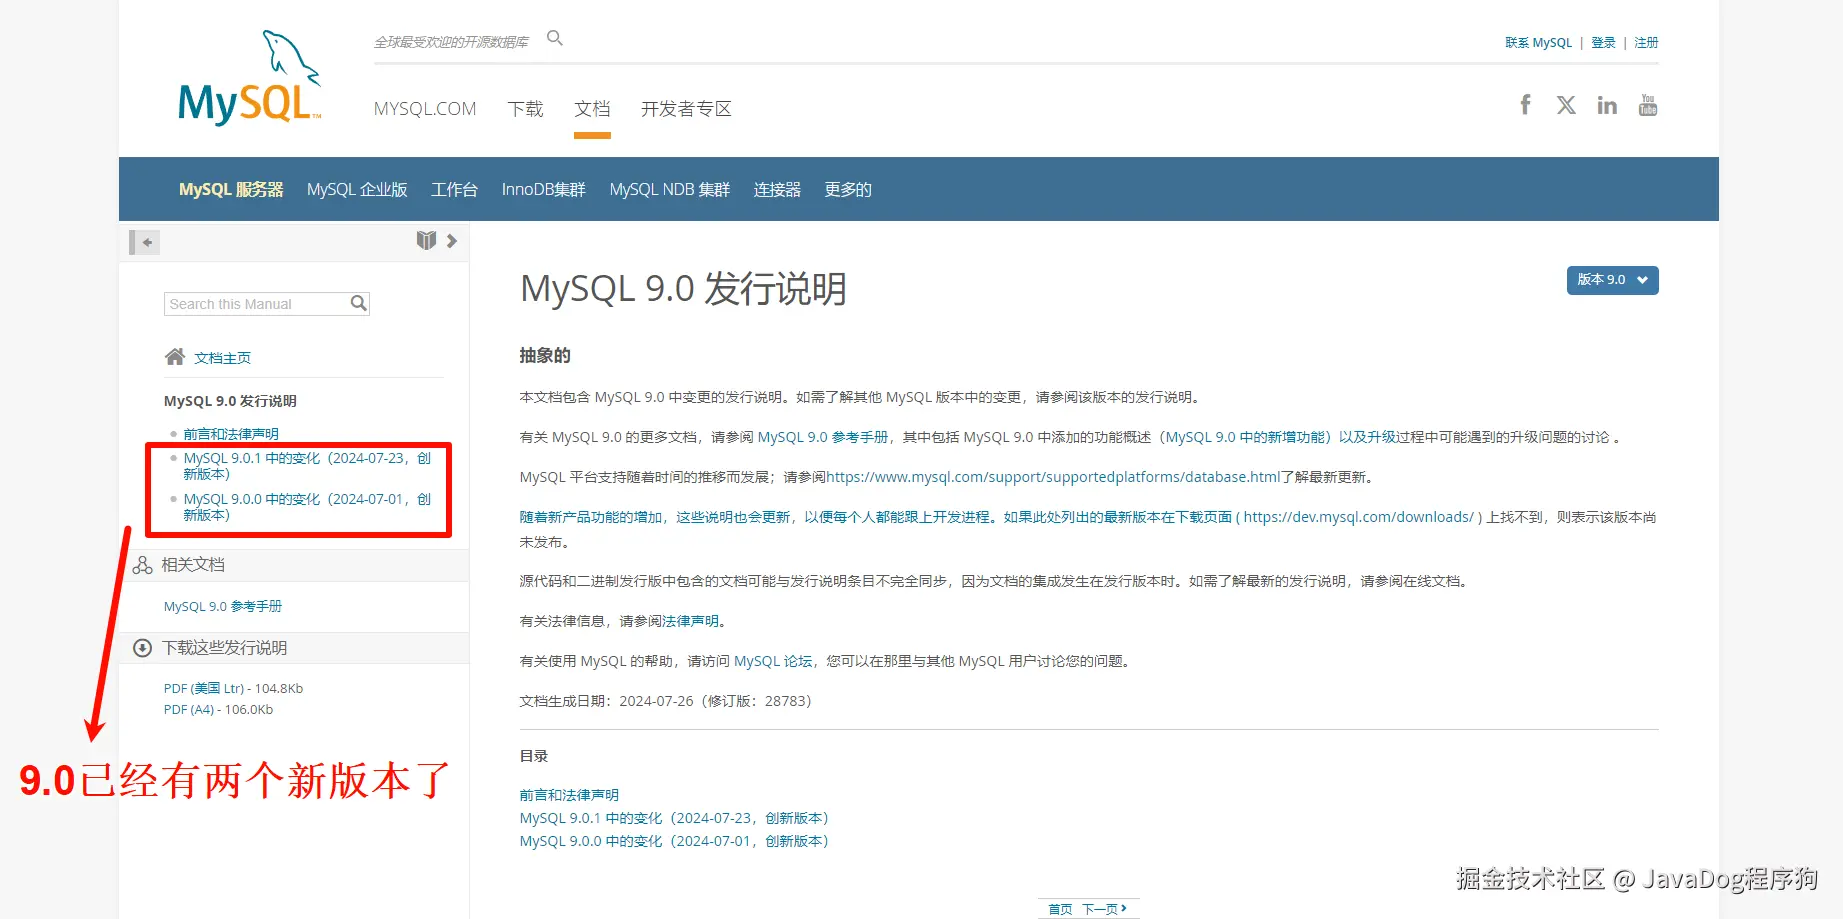Viewport: 1843px width, 919px height.
Task: Open MySQL's YouTube icon
Action: 1648,105
